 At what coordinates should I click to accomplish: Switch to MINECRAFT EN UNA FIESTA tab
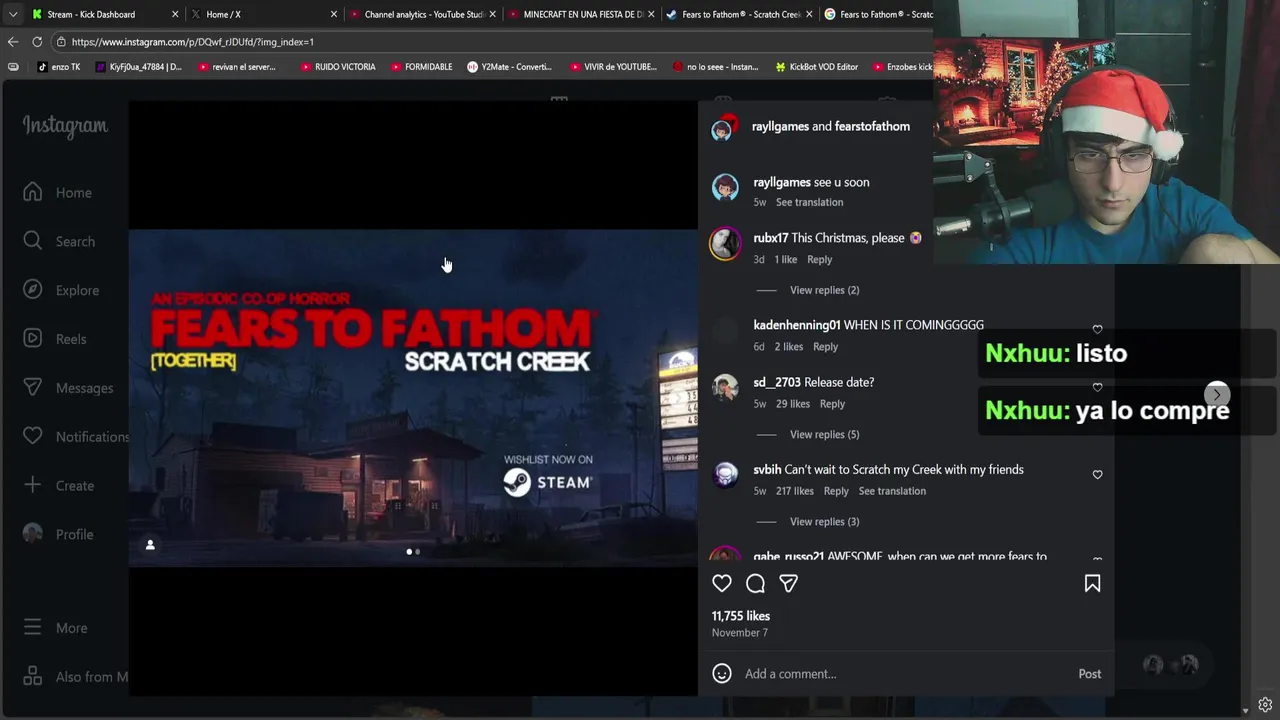point(582,14)
